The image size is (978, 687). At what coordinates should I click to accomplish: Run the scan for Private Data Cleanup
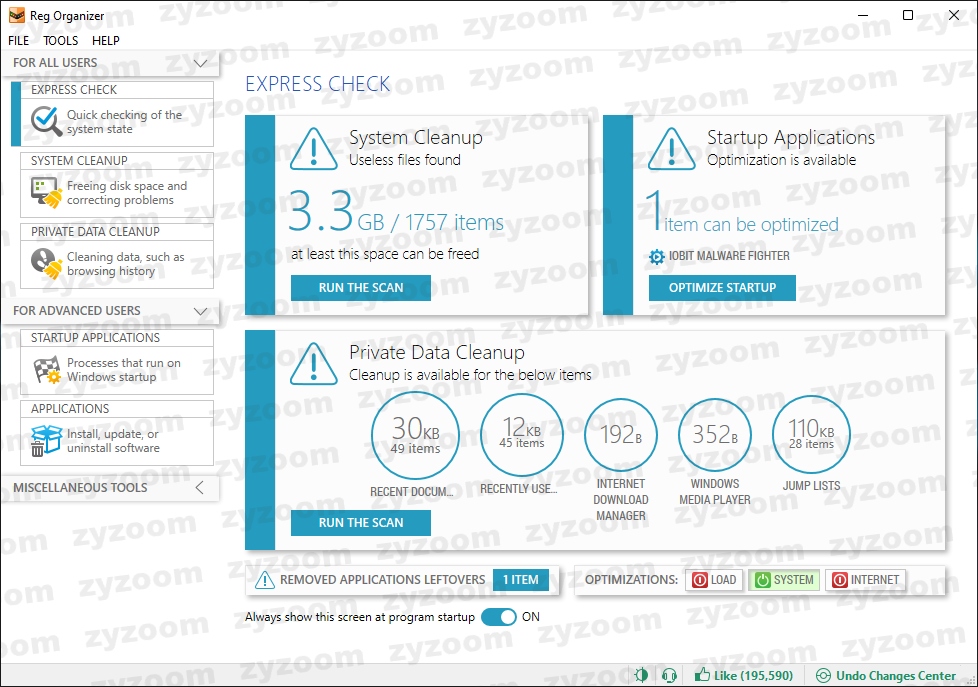coord(361,523)
